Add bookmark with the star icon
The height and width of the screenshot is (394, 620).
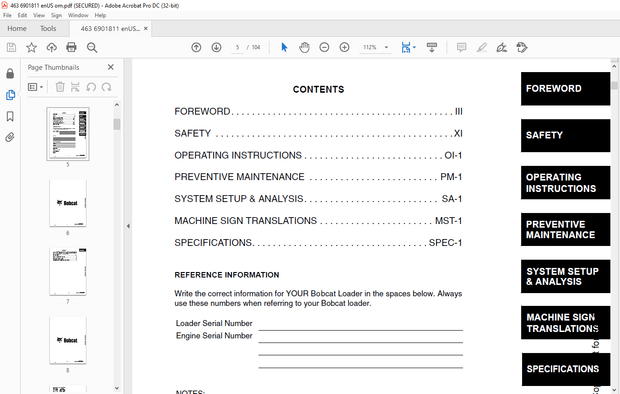tap(31, 47)
